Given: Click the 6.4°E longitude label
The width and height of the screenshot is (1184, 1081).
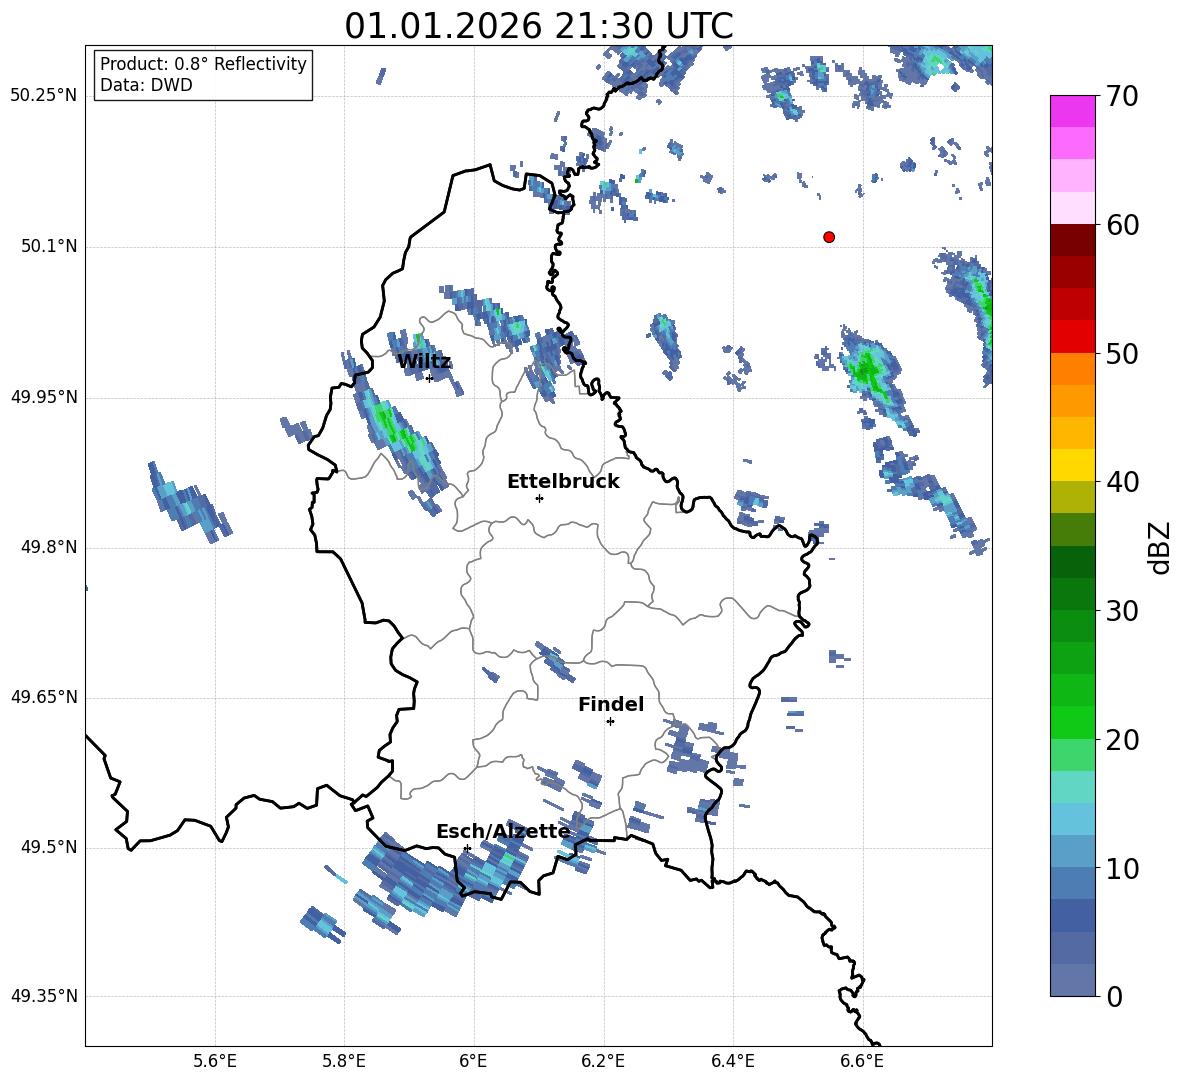Looking at the screenshot, I should coord(733,1061).
